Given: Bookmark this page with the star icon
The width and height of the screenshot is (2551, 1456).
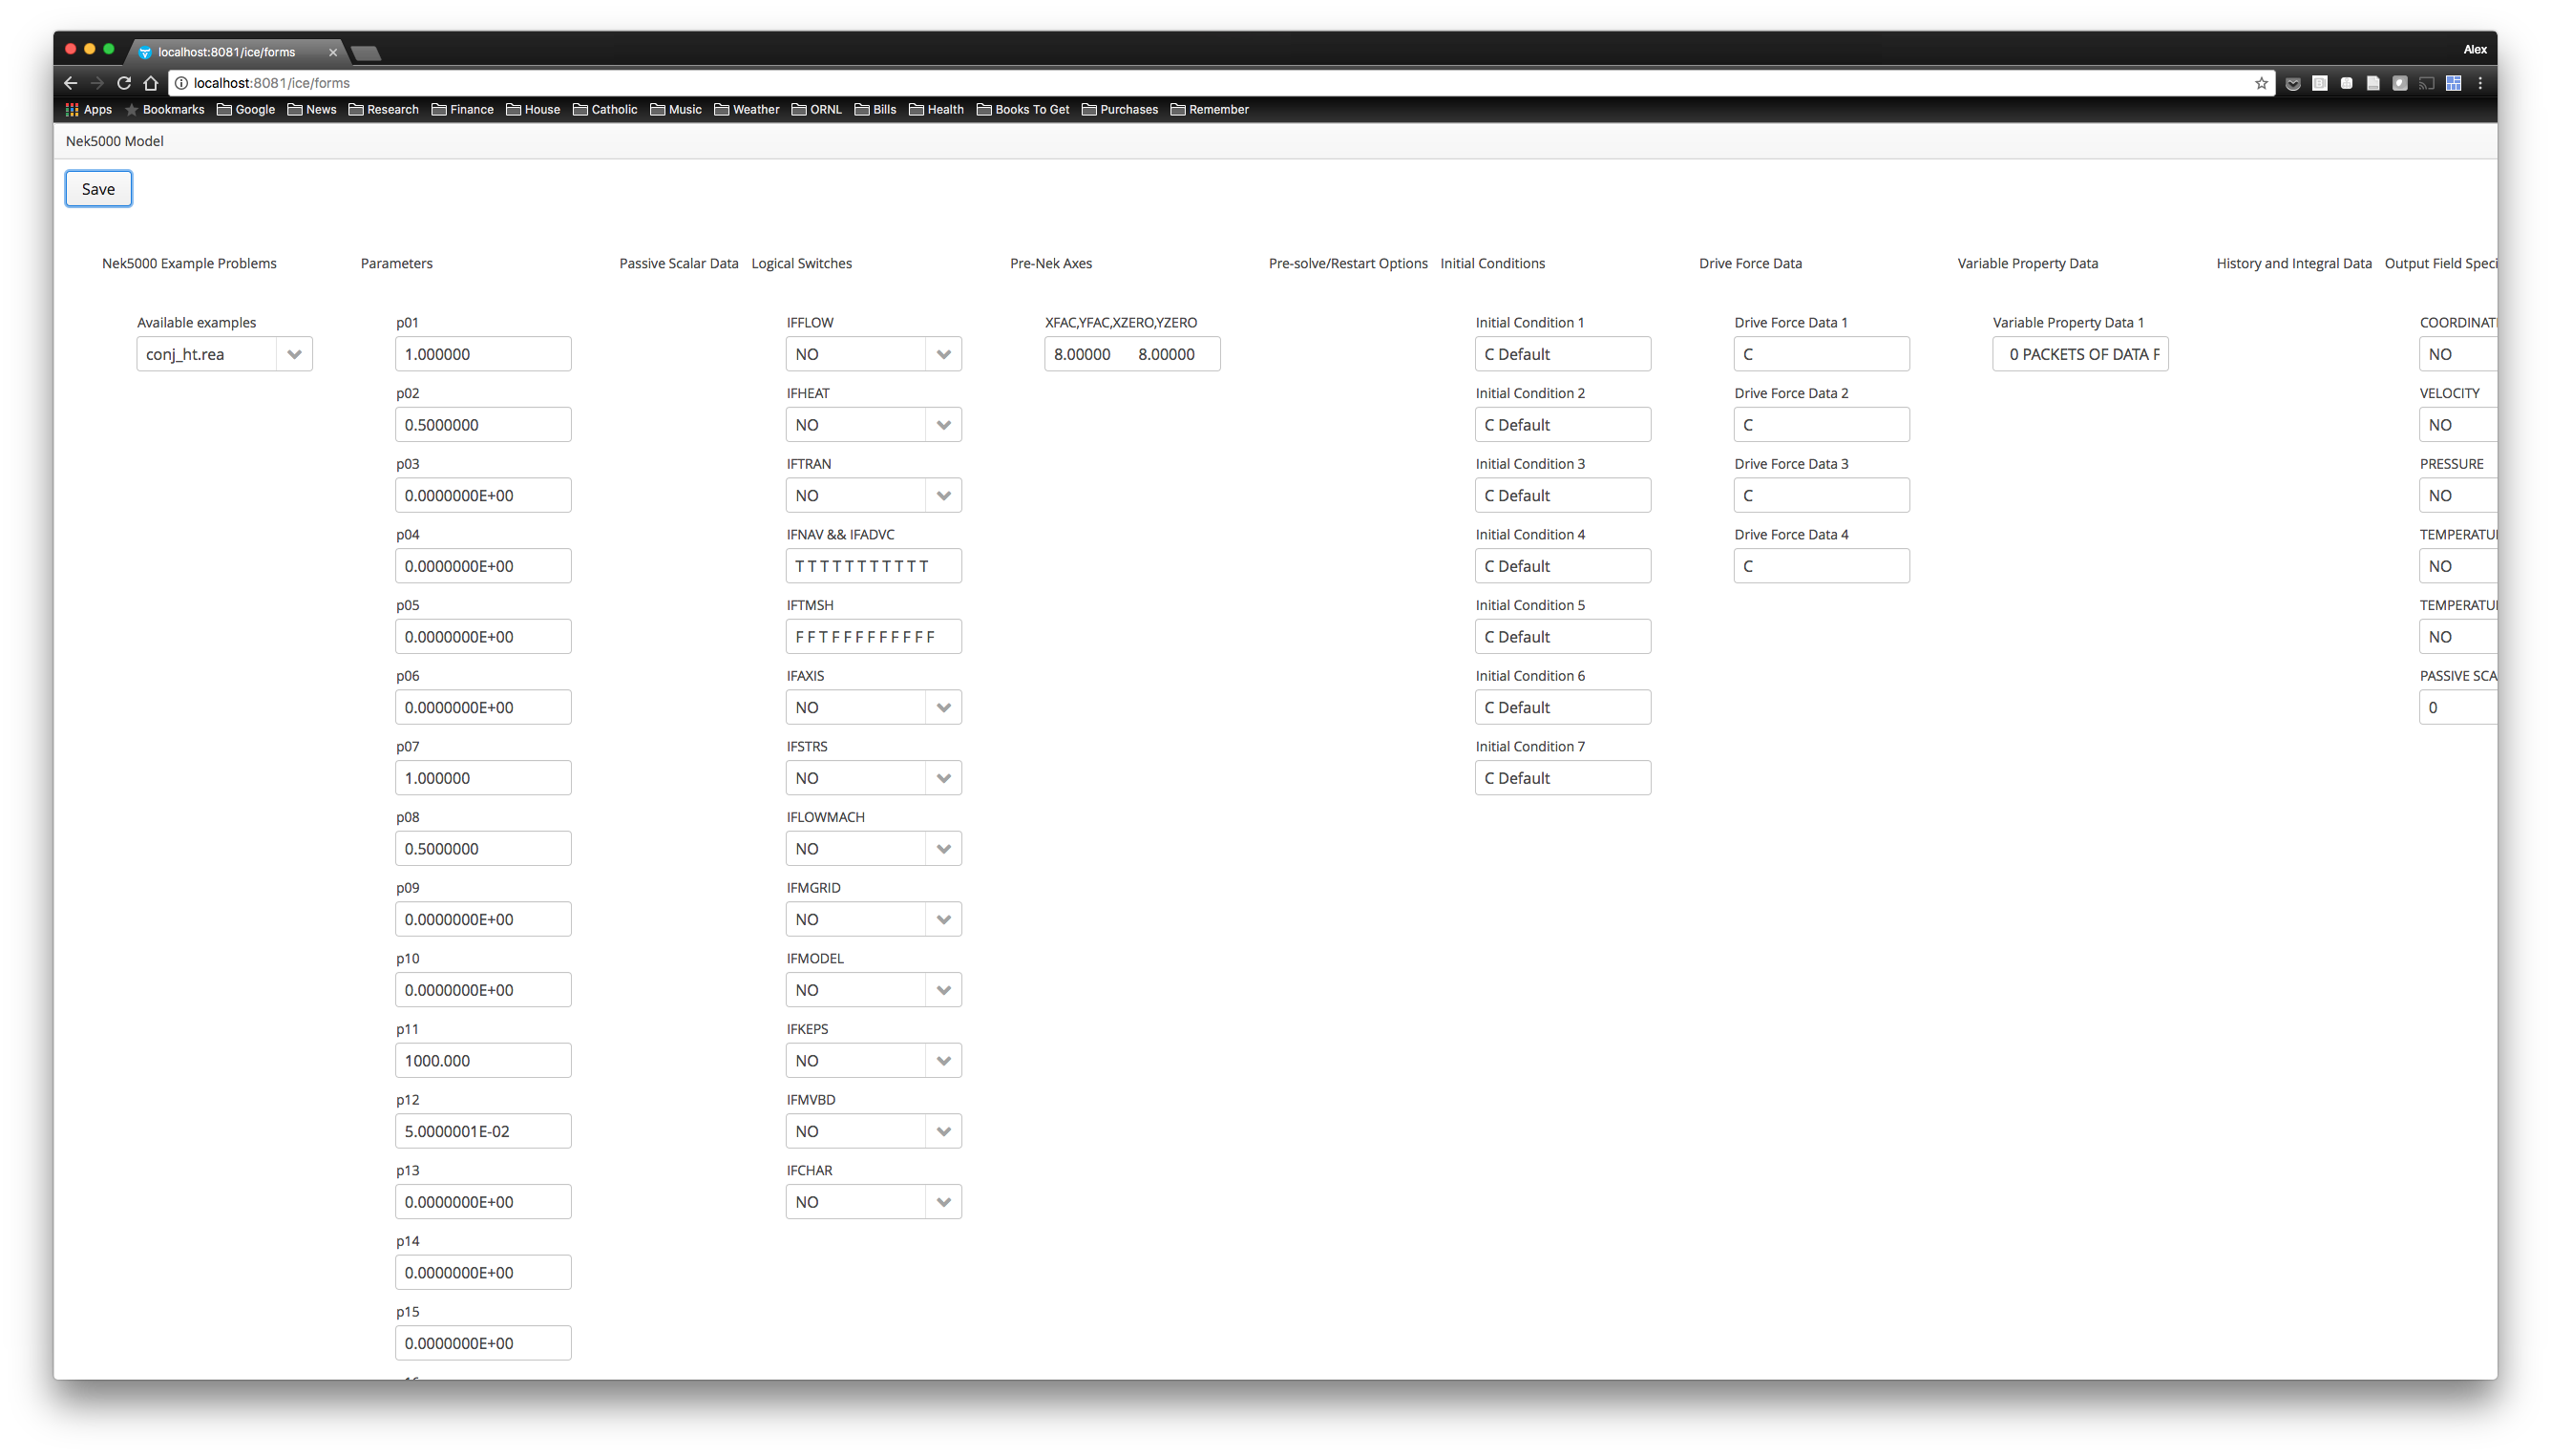Looking at the screenshot, I should pyautogui.click(x=2261, y=83).
